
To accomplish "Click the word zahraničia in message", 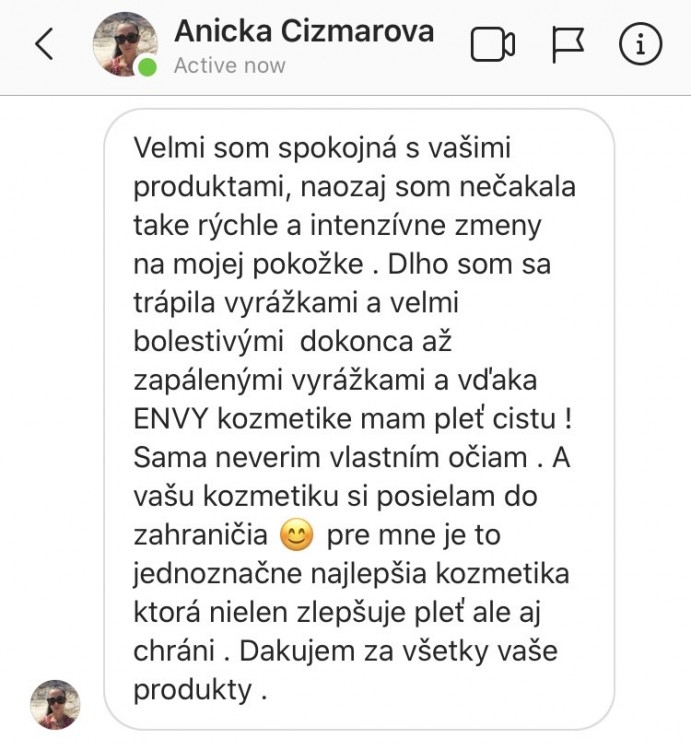I will (x=200, y=535).
